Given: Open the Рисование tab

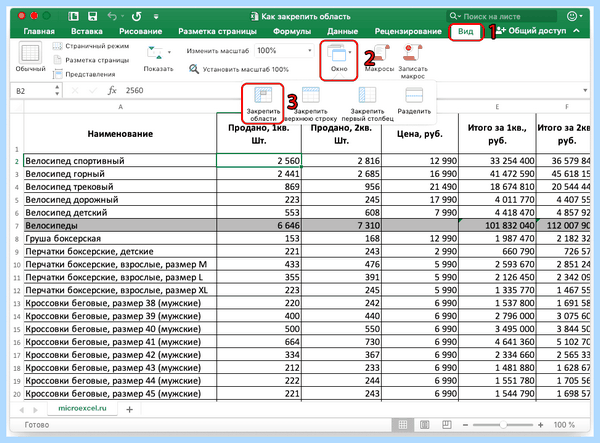Looking at the screenshot, I should pos(140,31).
